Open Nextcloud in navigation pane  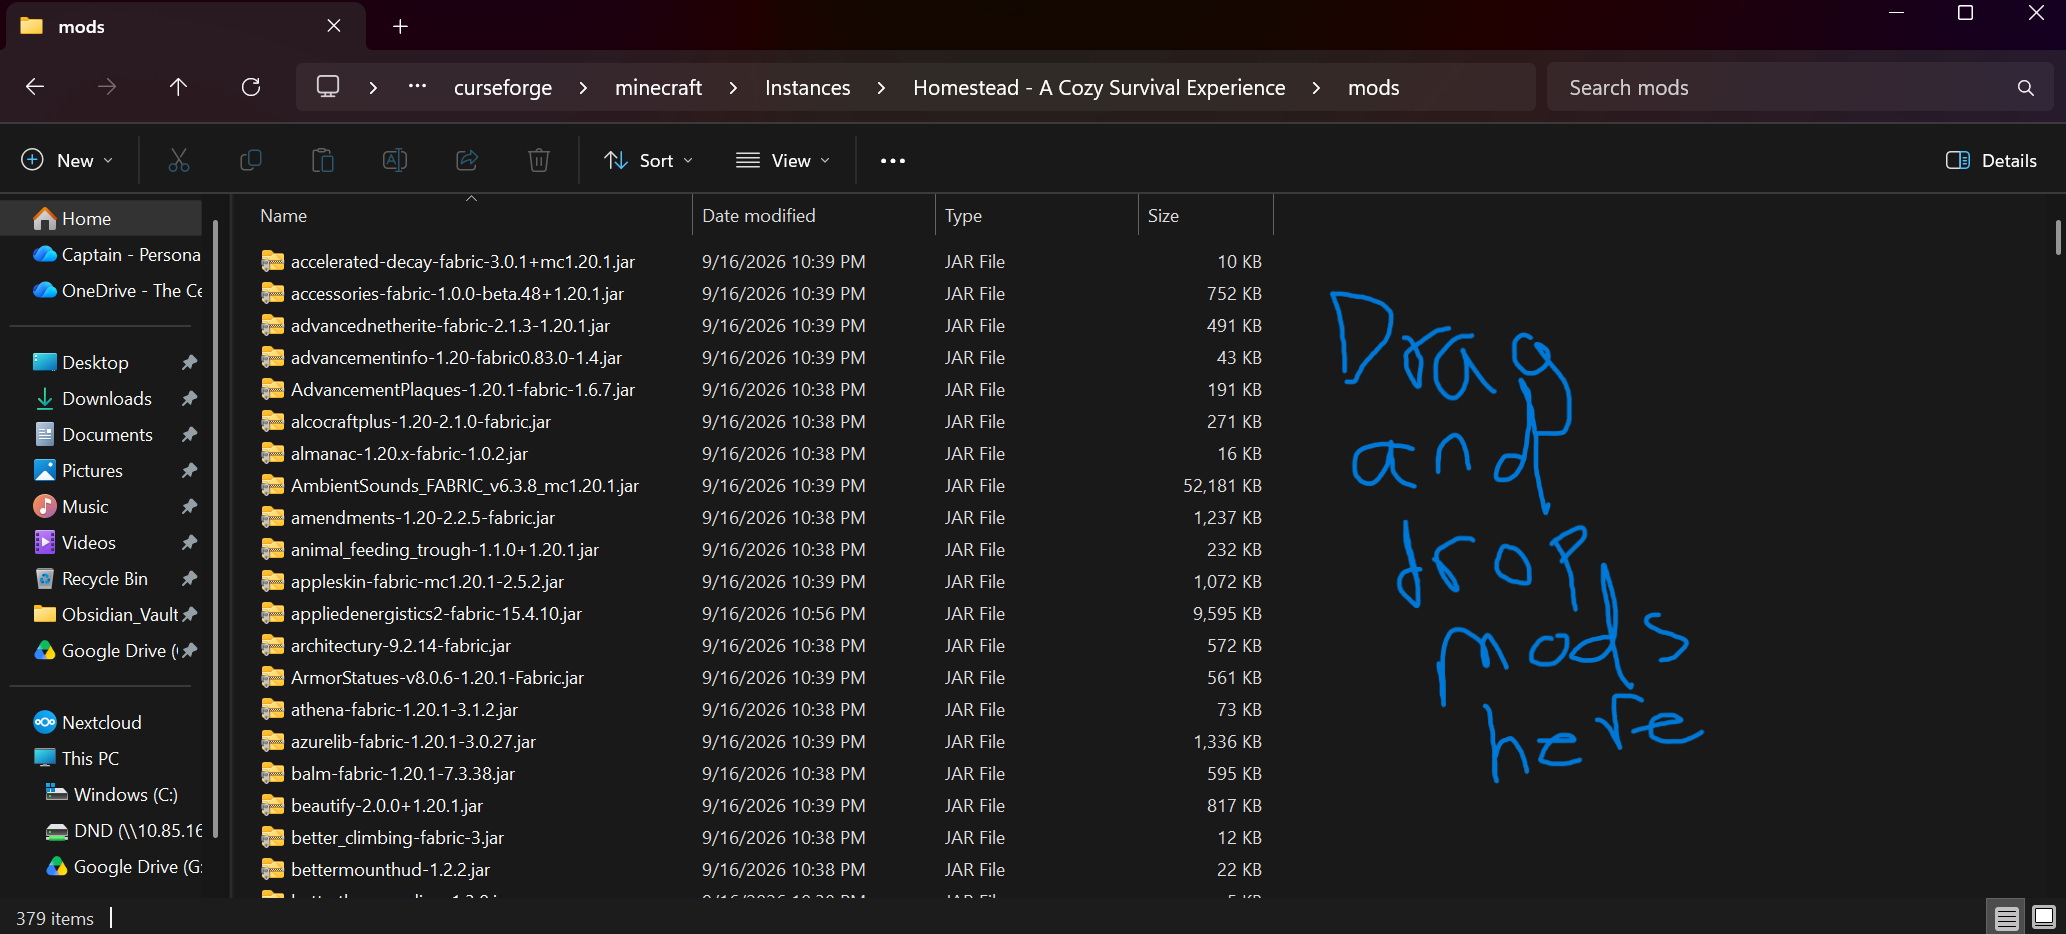tap(102, 722)
